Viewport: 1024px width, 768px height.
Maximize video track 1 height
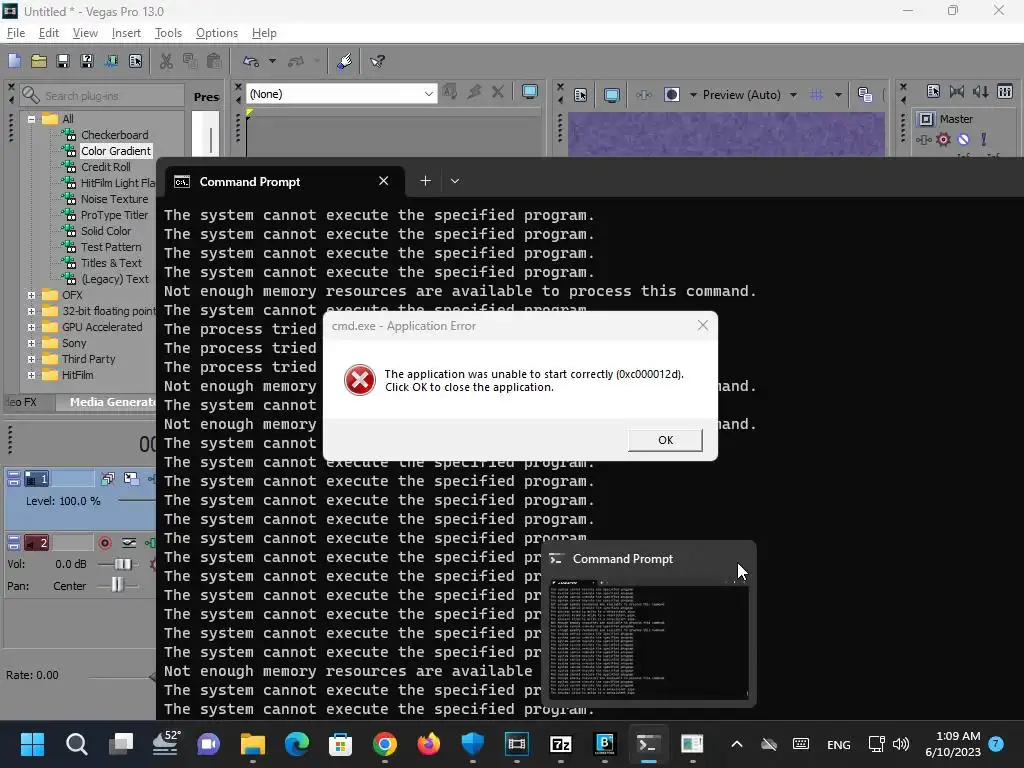coord(13,483)
